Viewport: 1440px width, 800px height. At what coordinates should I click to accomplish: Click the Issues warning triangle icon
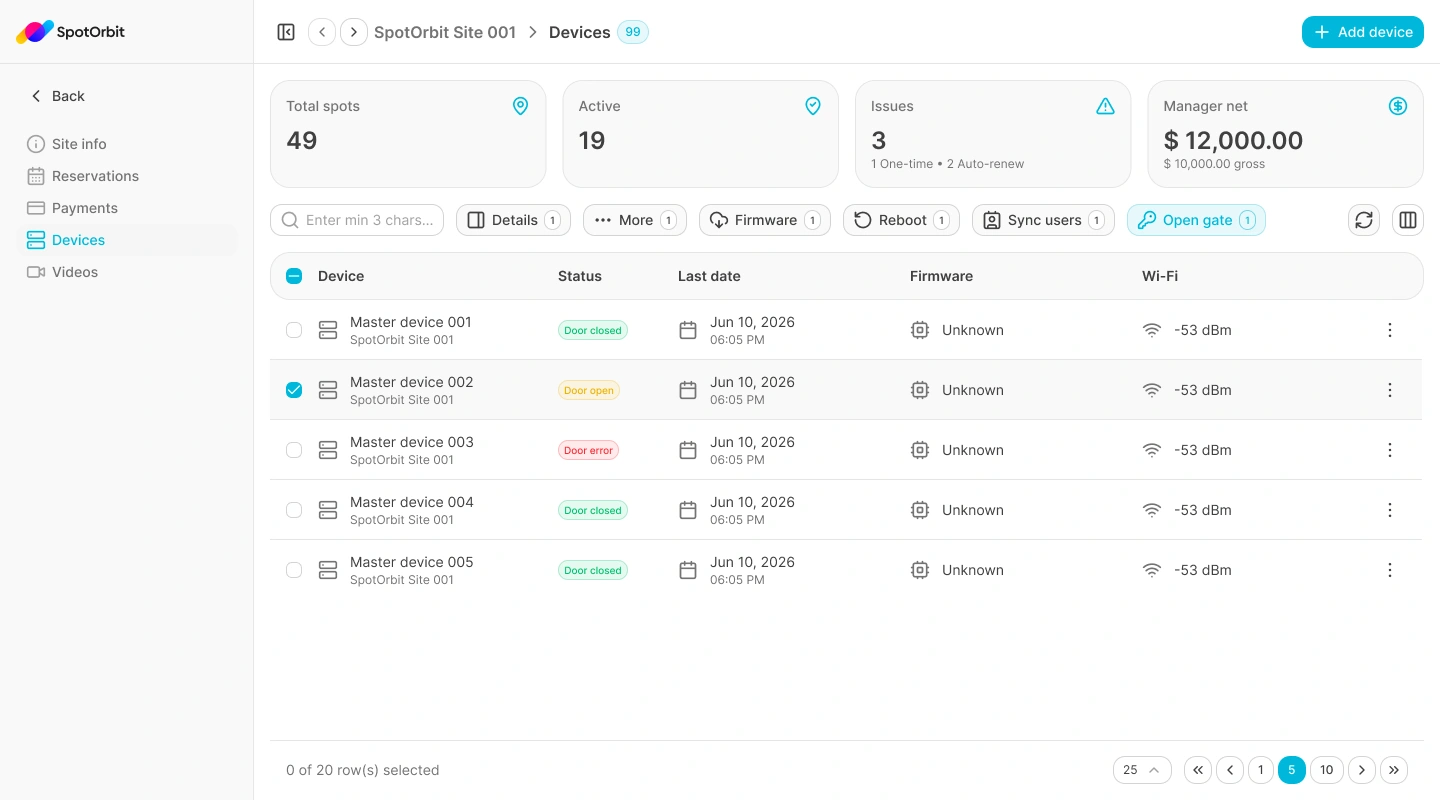pyautogui.click(x=1105, y=106)
